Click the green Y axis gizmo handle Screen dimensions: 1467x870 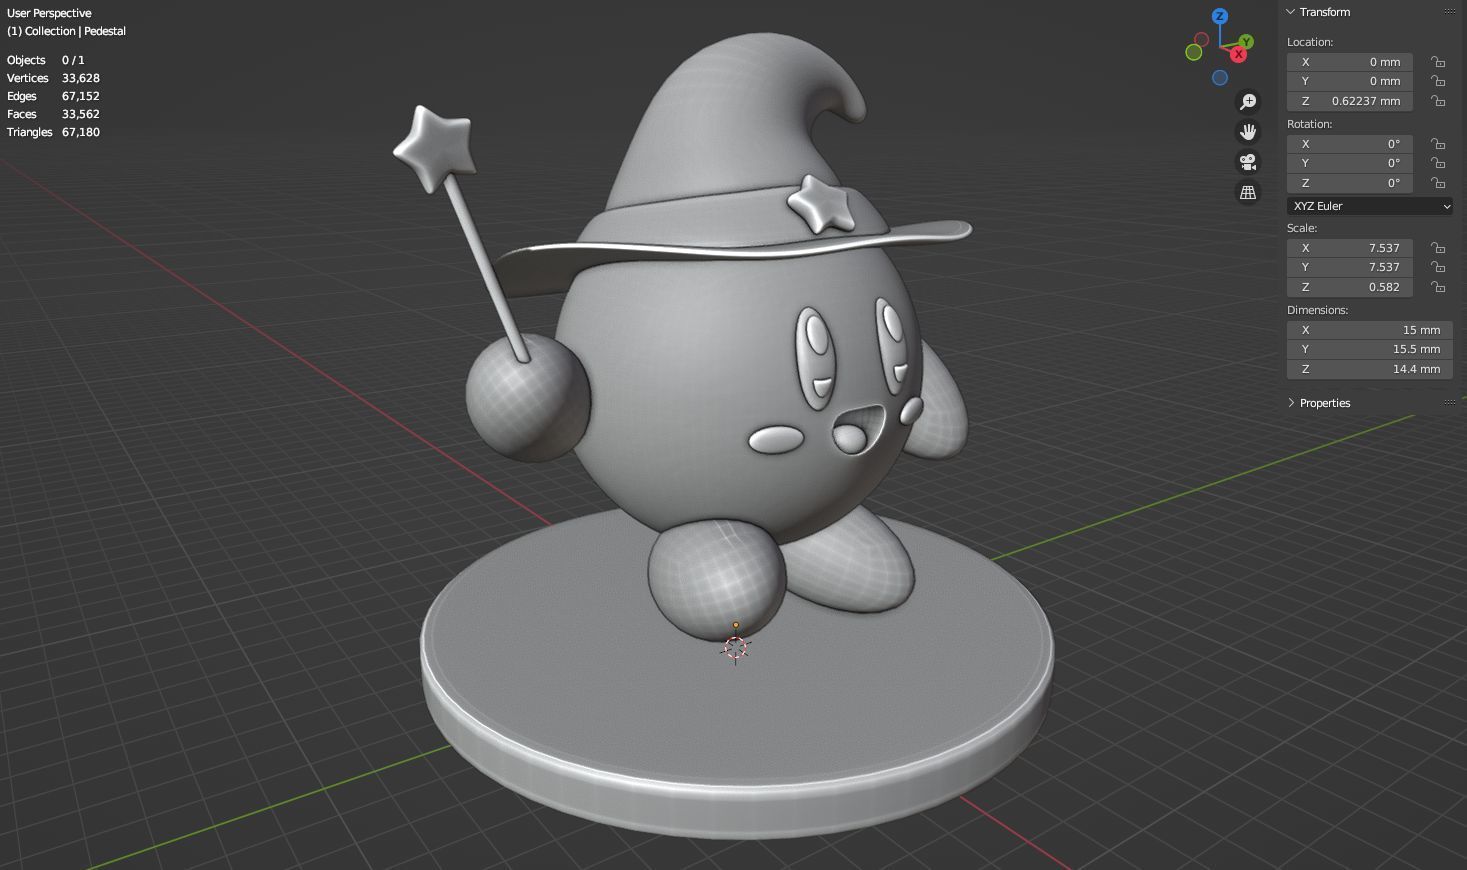[1246, 42]
